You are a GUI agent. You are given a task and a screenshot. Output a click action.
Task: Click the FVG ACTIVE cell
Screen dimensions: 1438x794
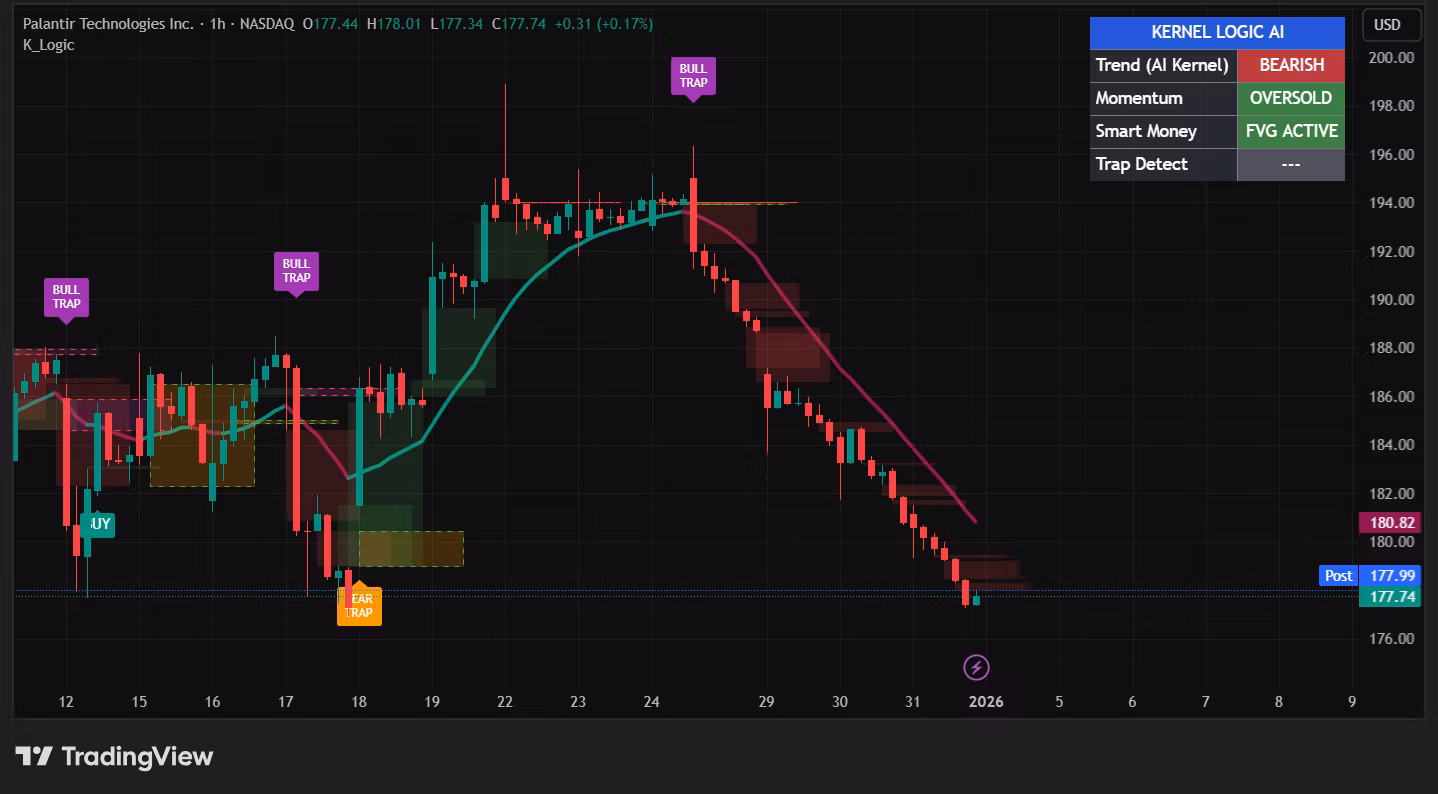click(1291, 131)
